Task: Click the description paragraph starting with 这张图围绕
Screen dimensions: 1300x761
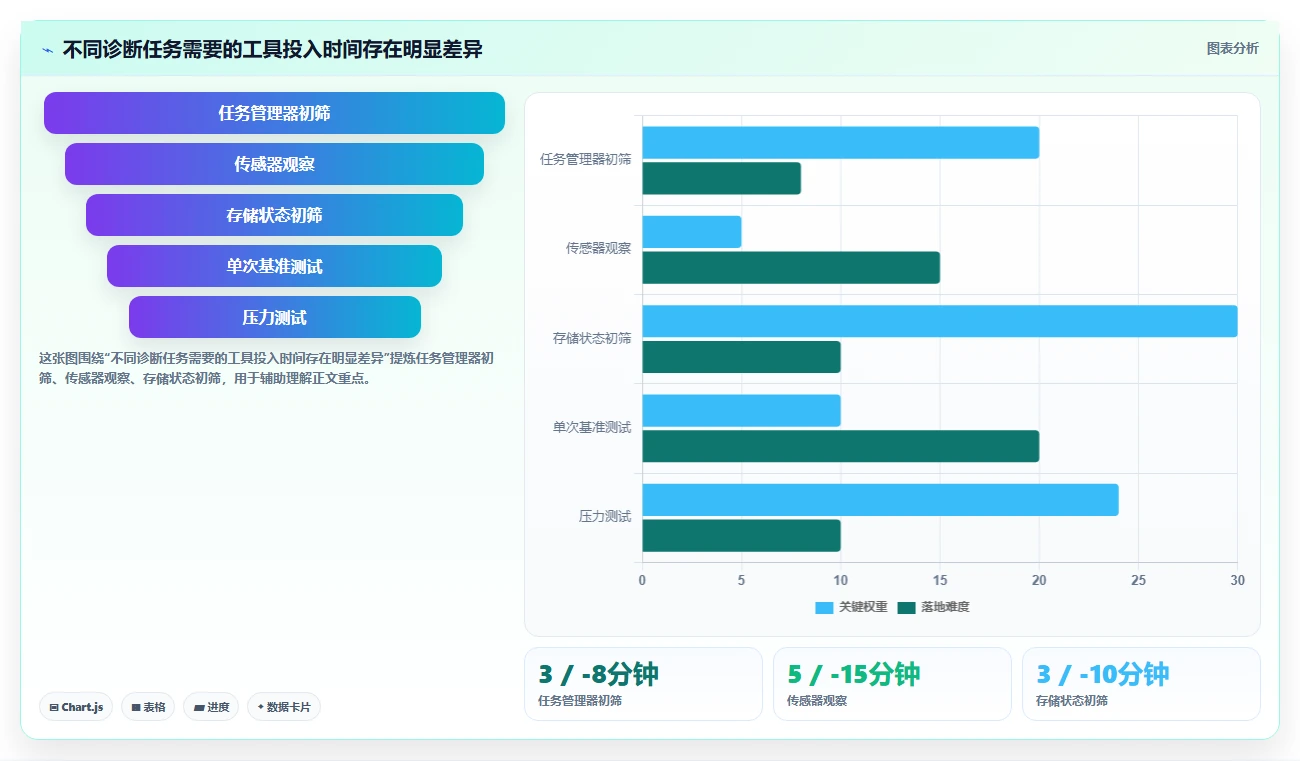Action: pos(266,368)
